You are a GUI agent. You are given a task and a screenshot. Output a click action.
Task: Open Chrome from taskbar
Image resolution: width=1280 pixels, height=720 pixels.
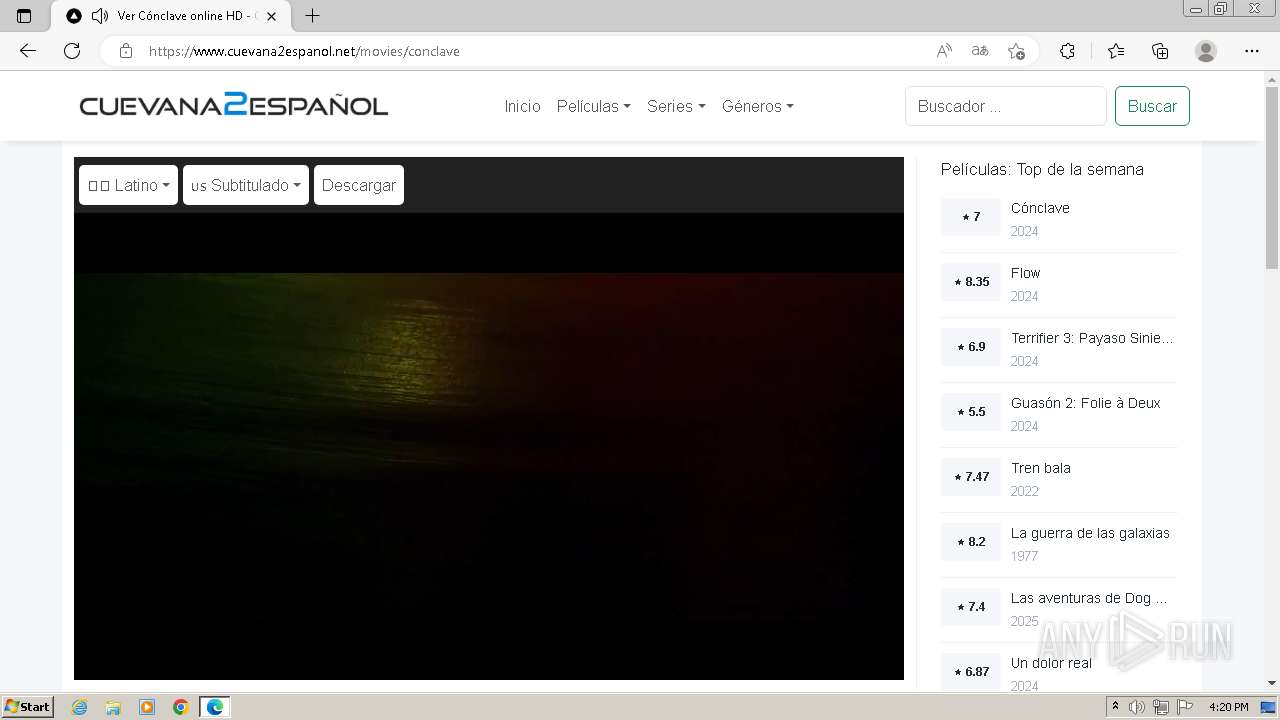(181, 707)
